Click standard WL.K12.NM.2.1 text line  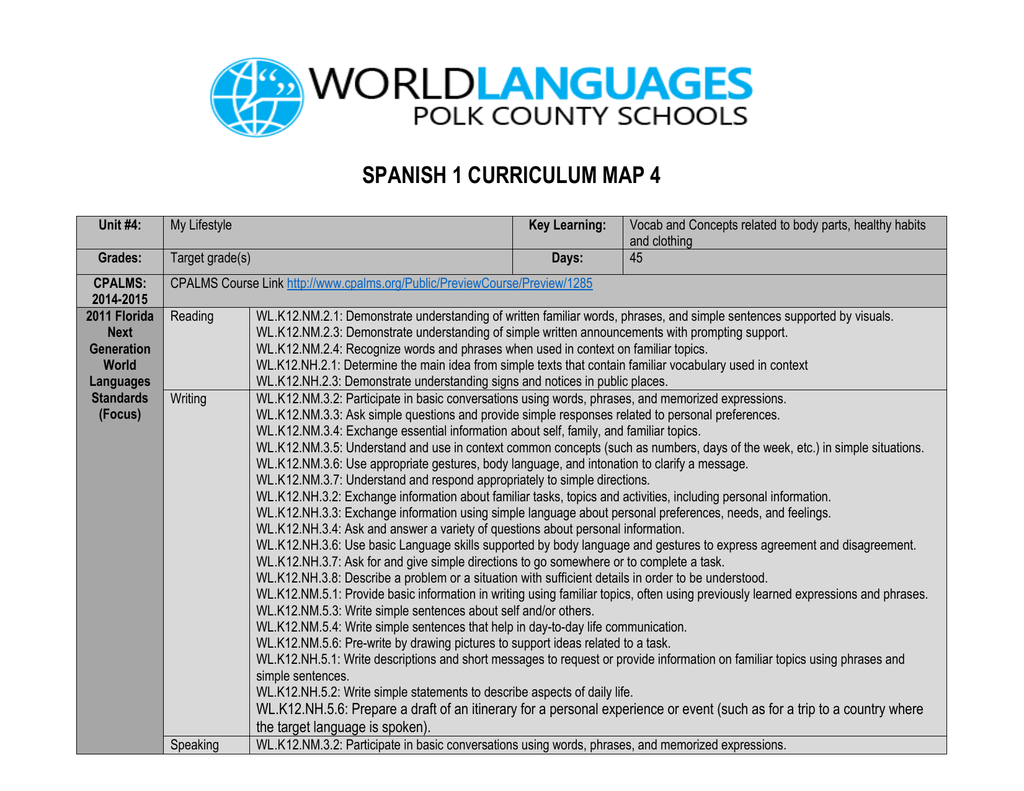click(x=574, y=316)
